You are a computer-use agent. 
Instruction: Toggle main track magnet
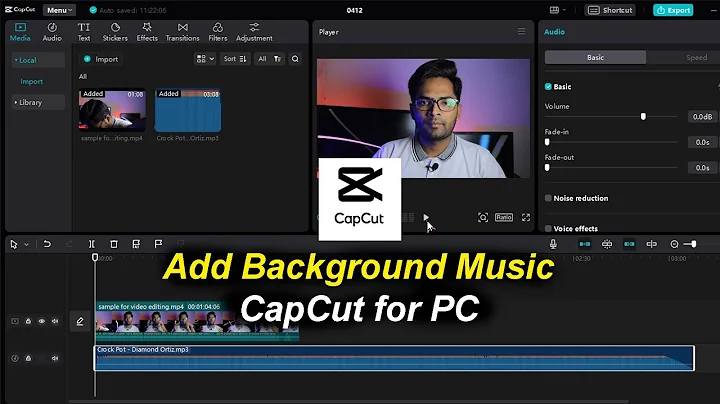pyautogui.click(x=585, y=244)
